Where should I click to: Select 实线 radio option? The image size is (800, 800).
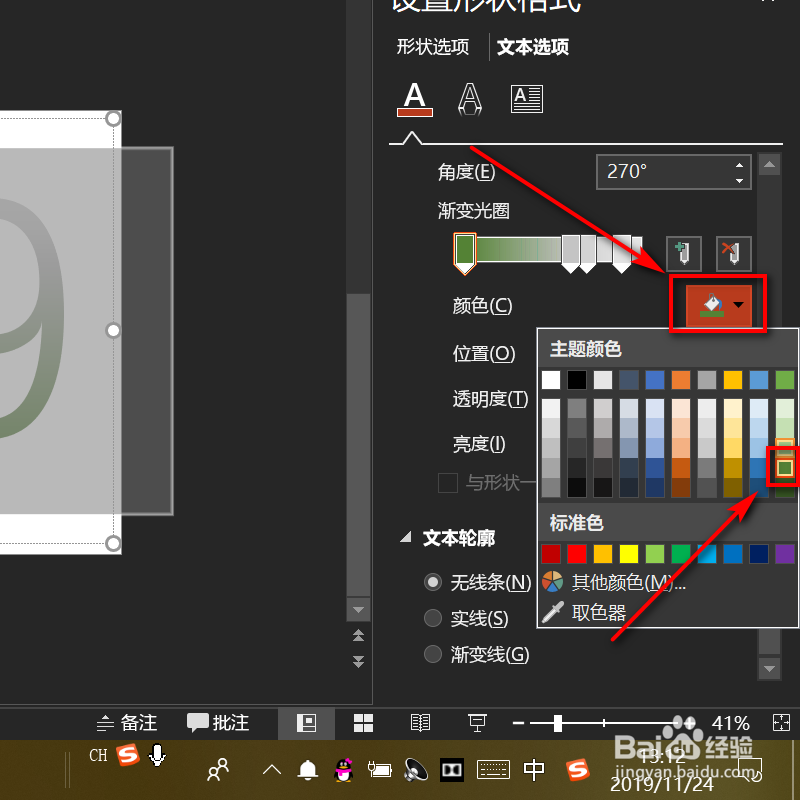(x=433, y=618)
